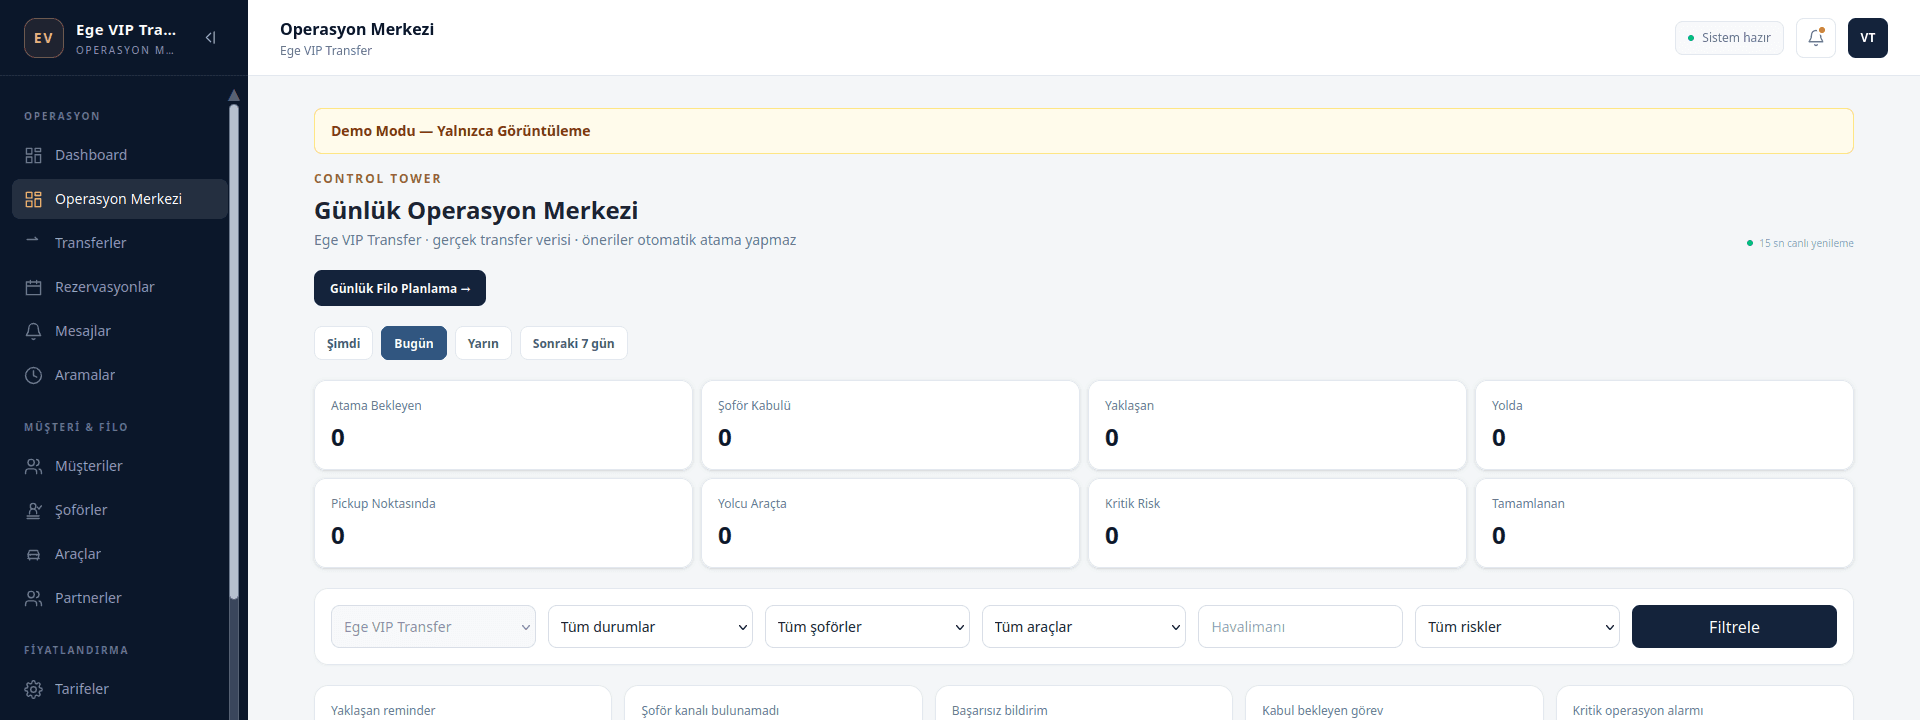Click the Araçlar vehicle icon
Screen dimensions: 1920x720
tap(34, 554)
